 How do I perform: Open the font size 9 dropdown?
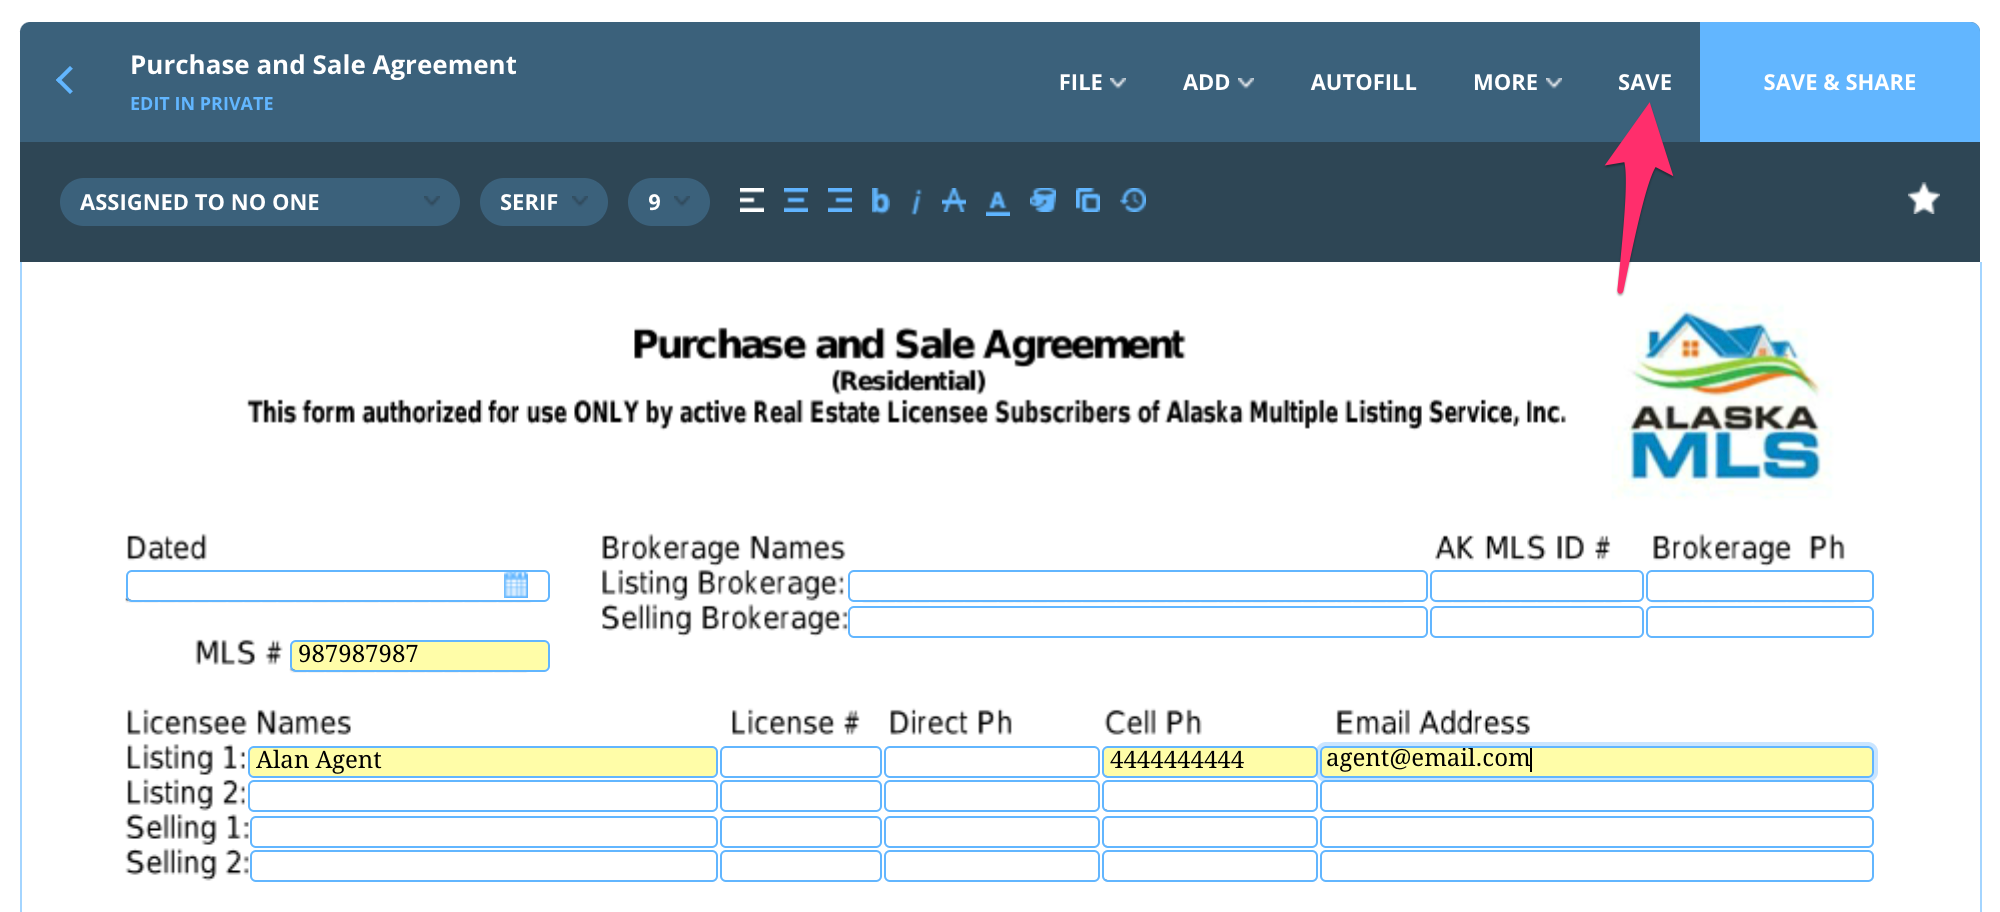pos(668,202)
